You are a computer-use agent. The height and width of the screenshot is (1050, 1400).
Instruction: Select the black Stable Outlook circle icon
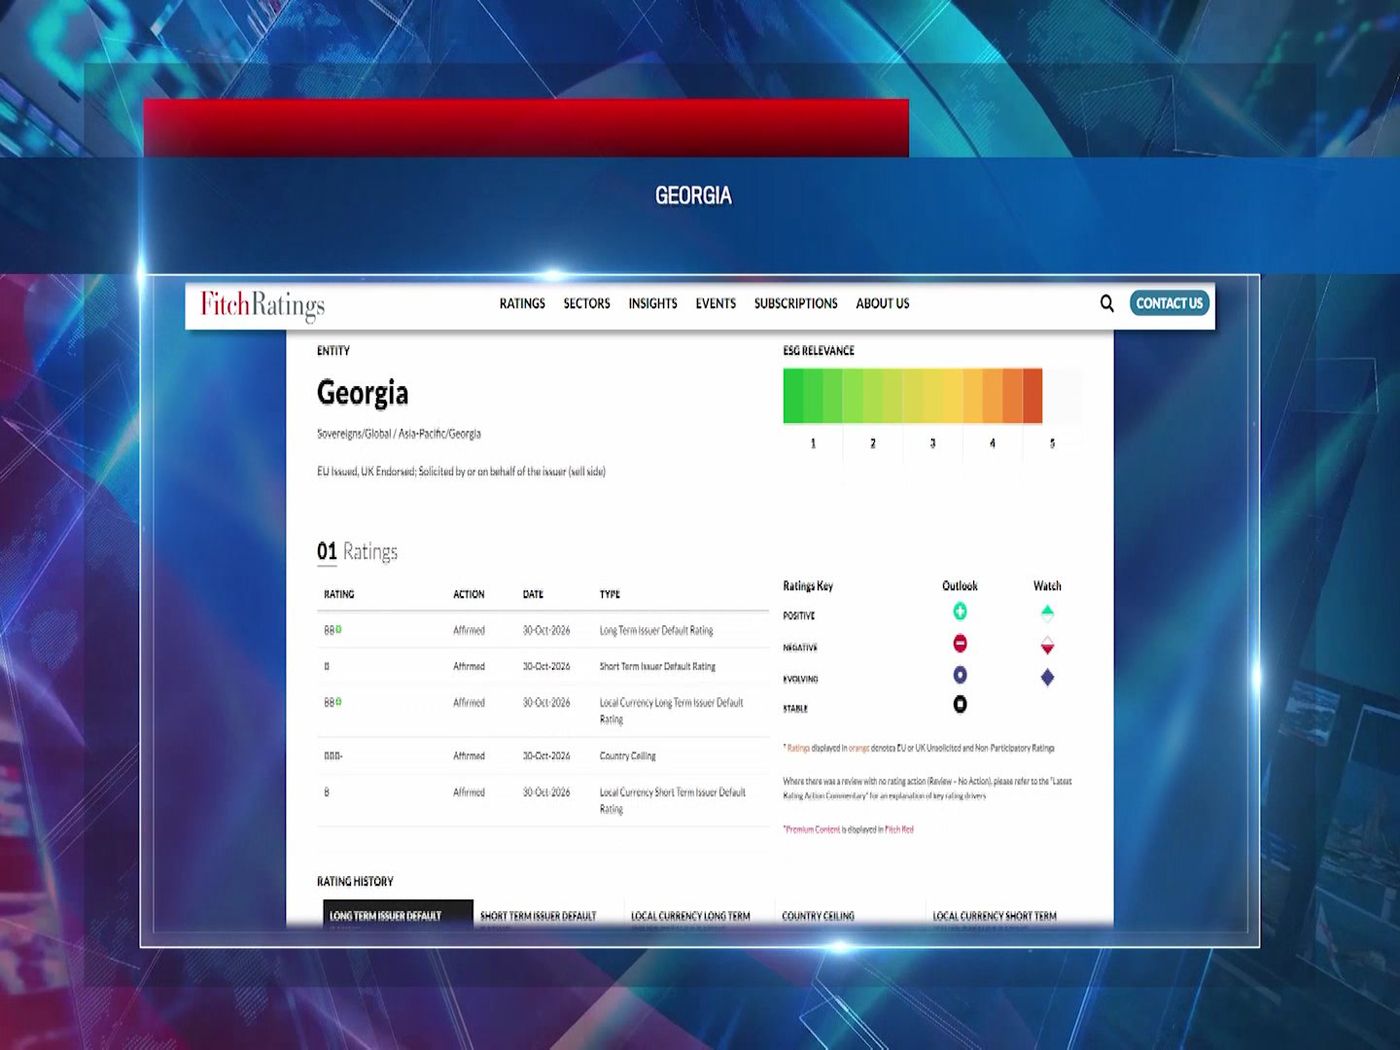tap(960, 705)
